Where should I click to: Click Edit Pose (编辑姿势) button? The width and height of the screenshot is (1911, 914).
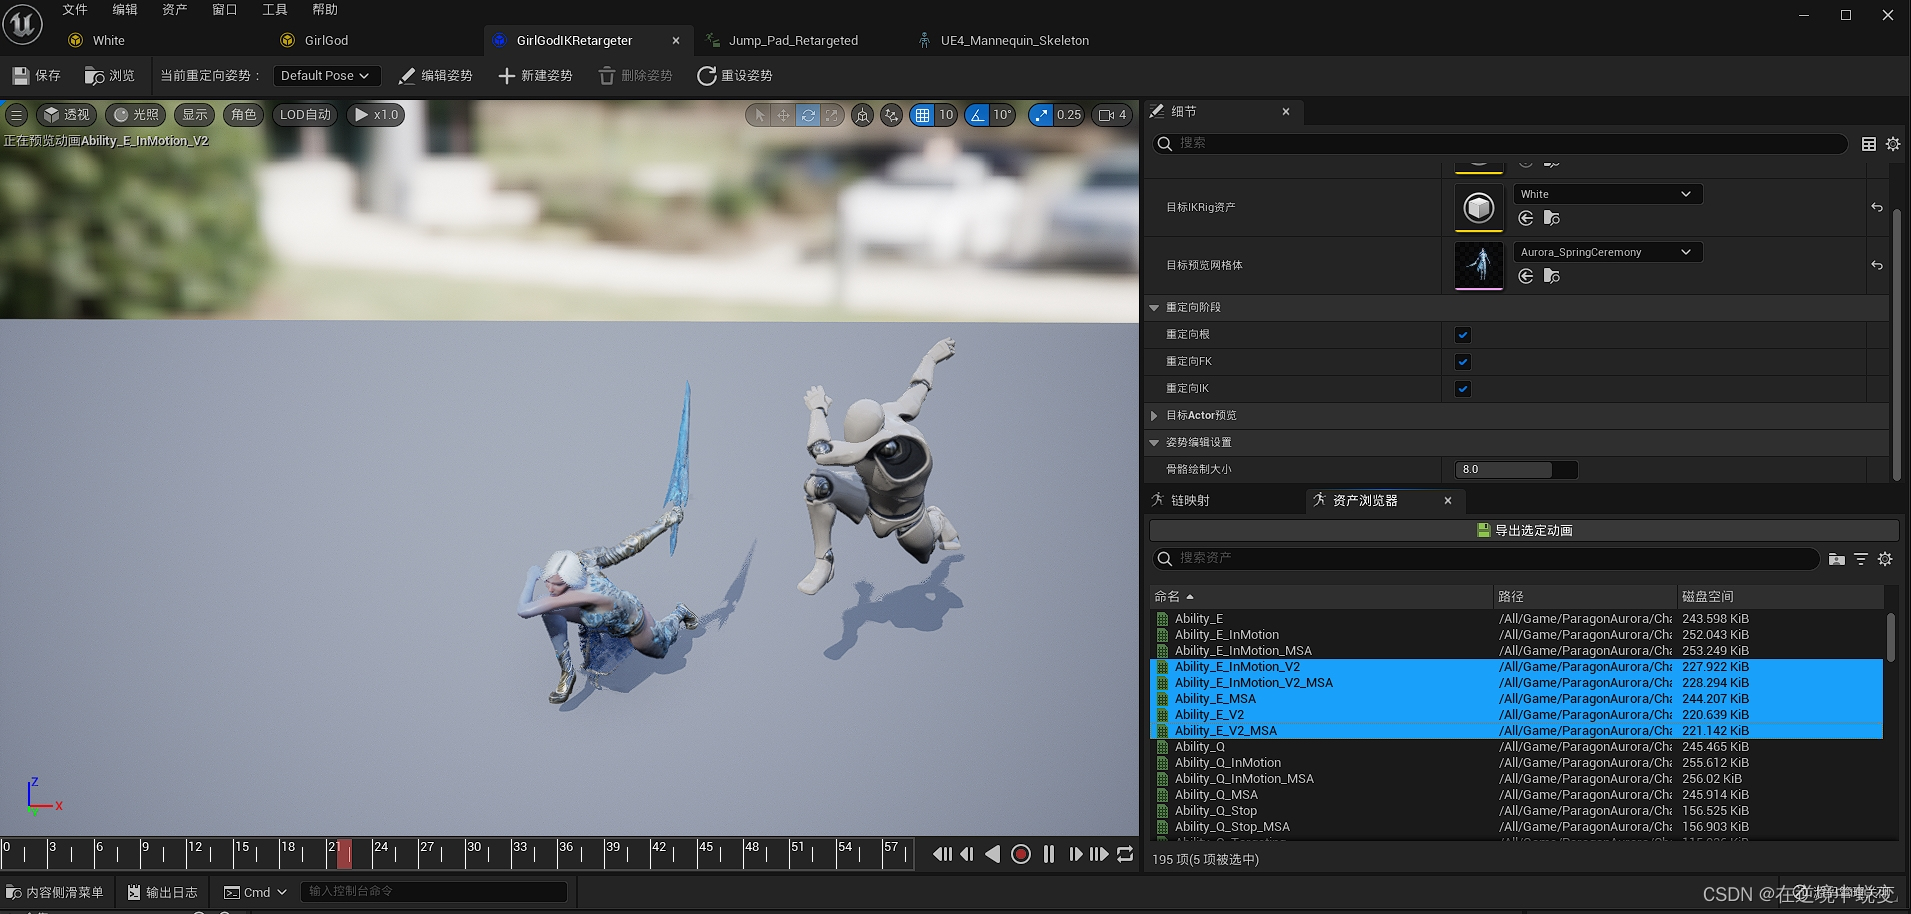click(435, 76)
